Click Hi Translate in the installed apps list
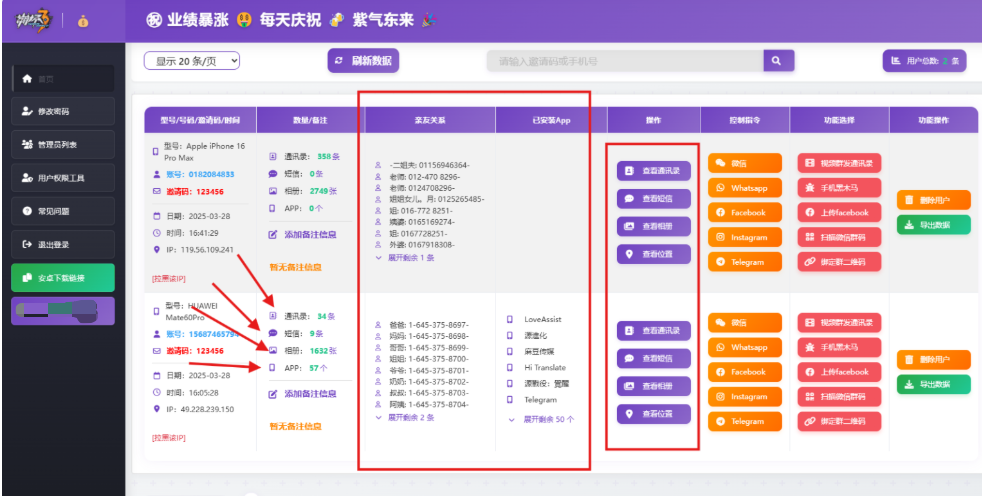The width and height of the screenshot is (982, 496). click(x=545, y=368)
